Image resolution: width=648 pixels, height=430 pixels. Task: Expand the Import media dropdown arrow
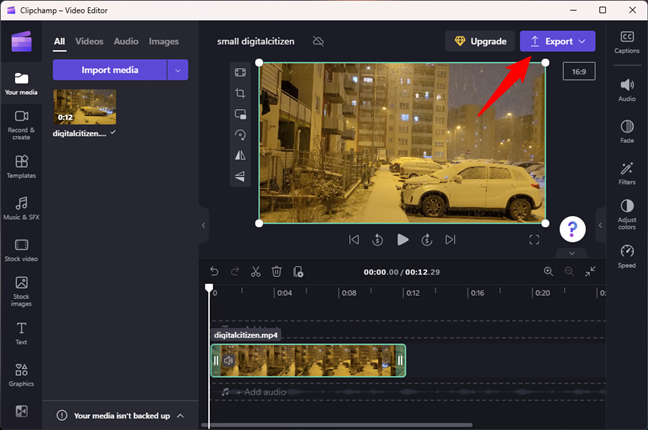178,69
